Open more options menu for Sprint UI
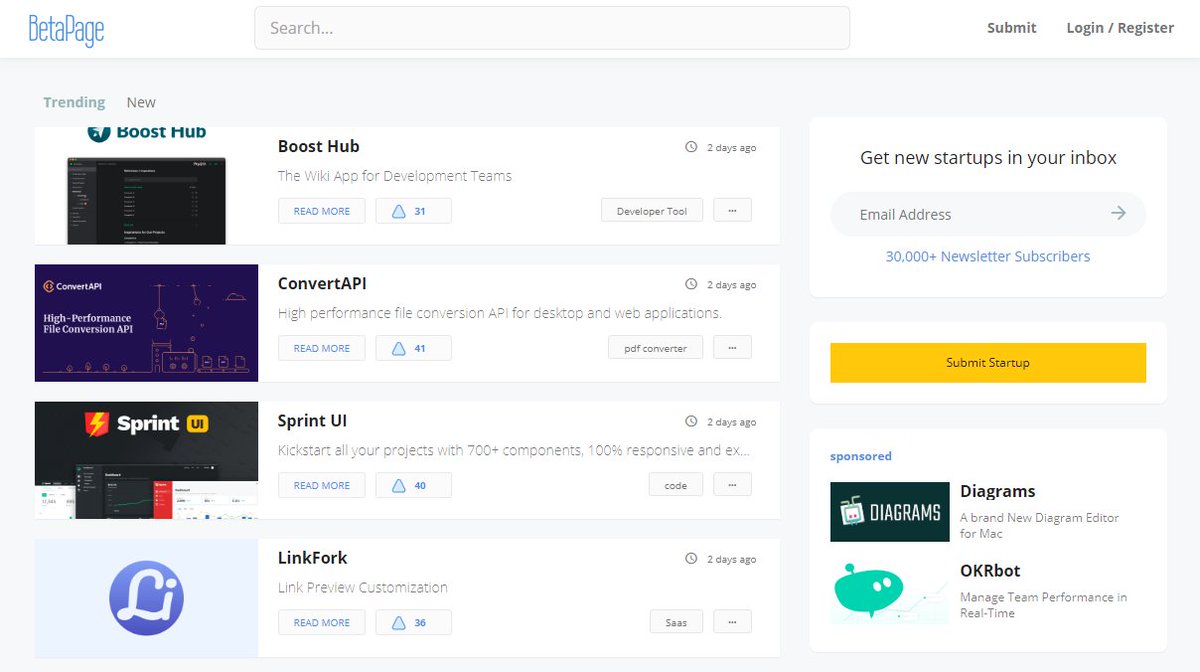Screen dimensions: 1200x672 pyautogui.click(x=732, y=484)
